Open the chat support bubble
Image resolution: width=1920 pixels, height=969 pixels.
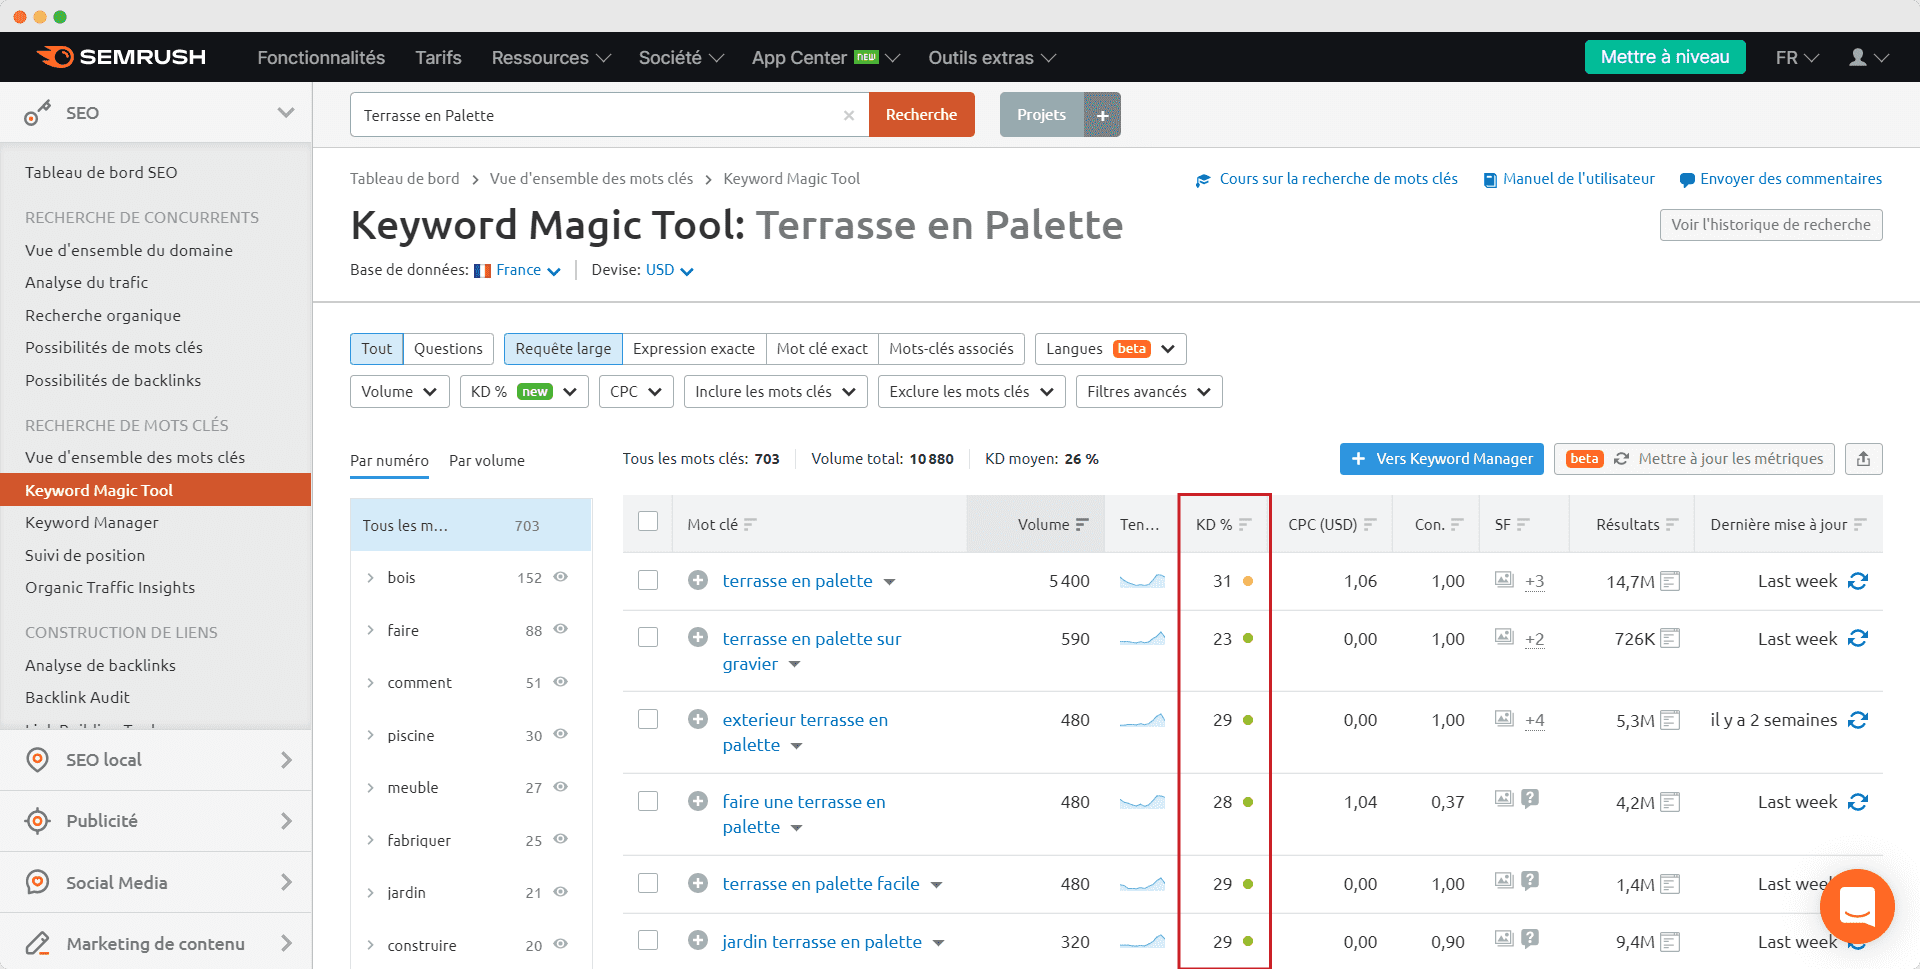1857,906
